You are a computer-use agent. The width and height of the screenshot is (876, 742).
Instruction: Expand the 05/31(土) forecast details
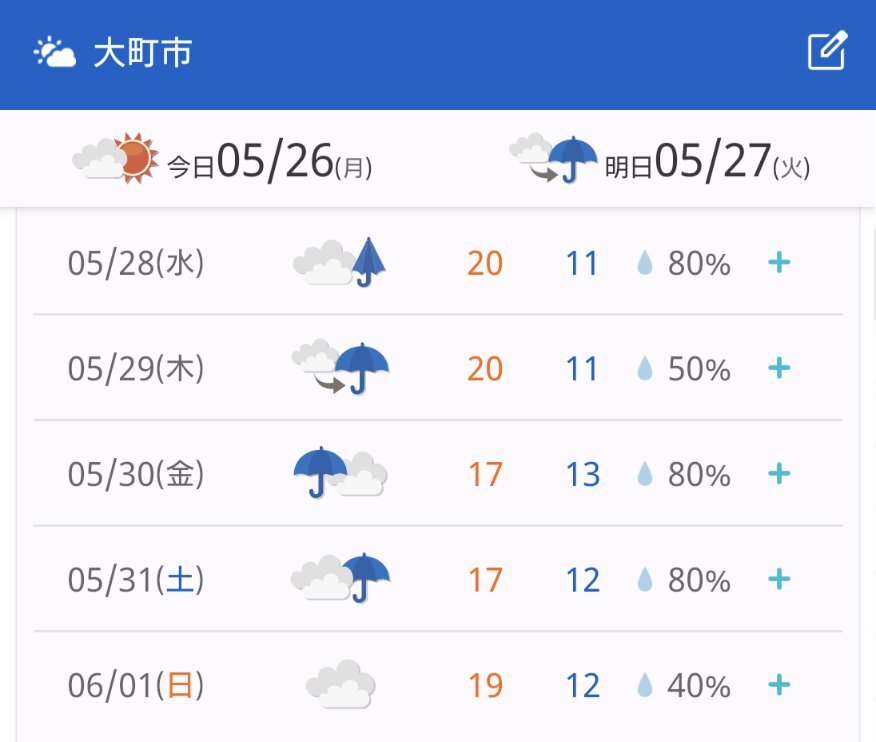pos(779,579)
